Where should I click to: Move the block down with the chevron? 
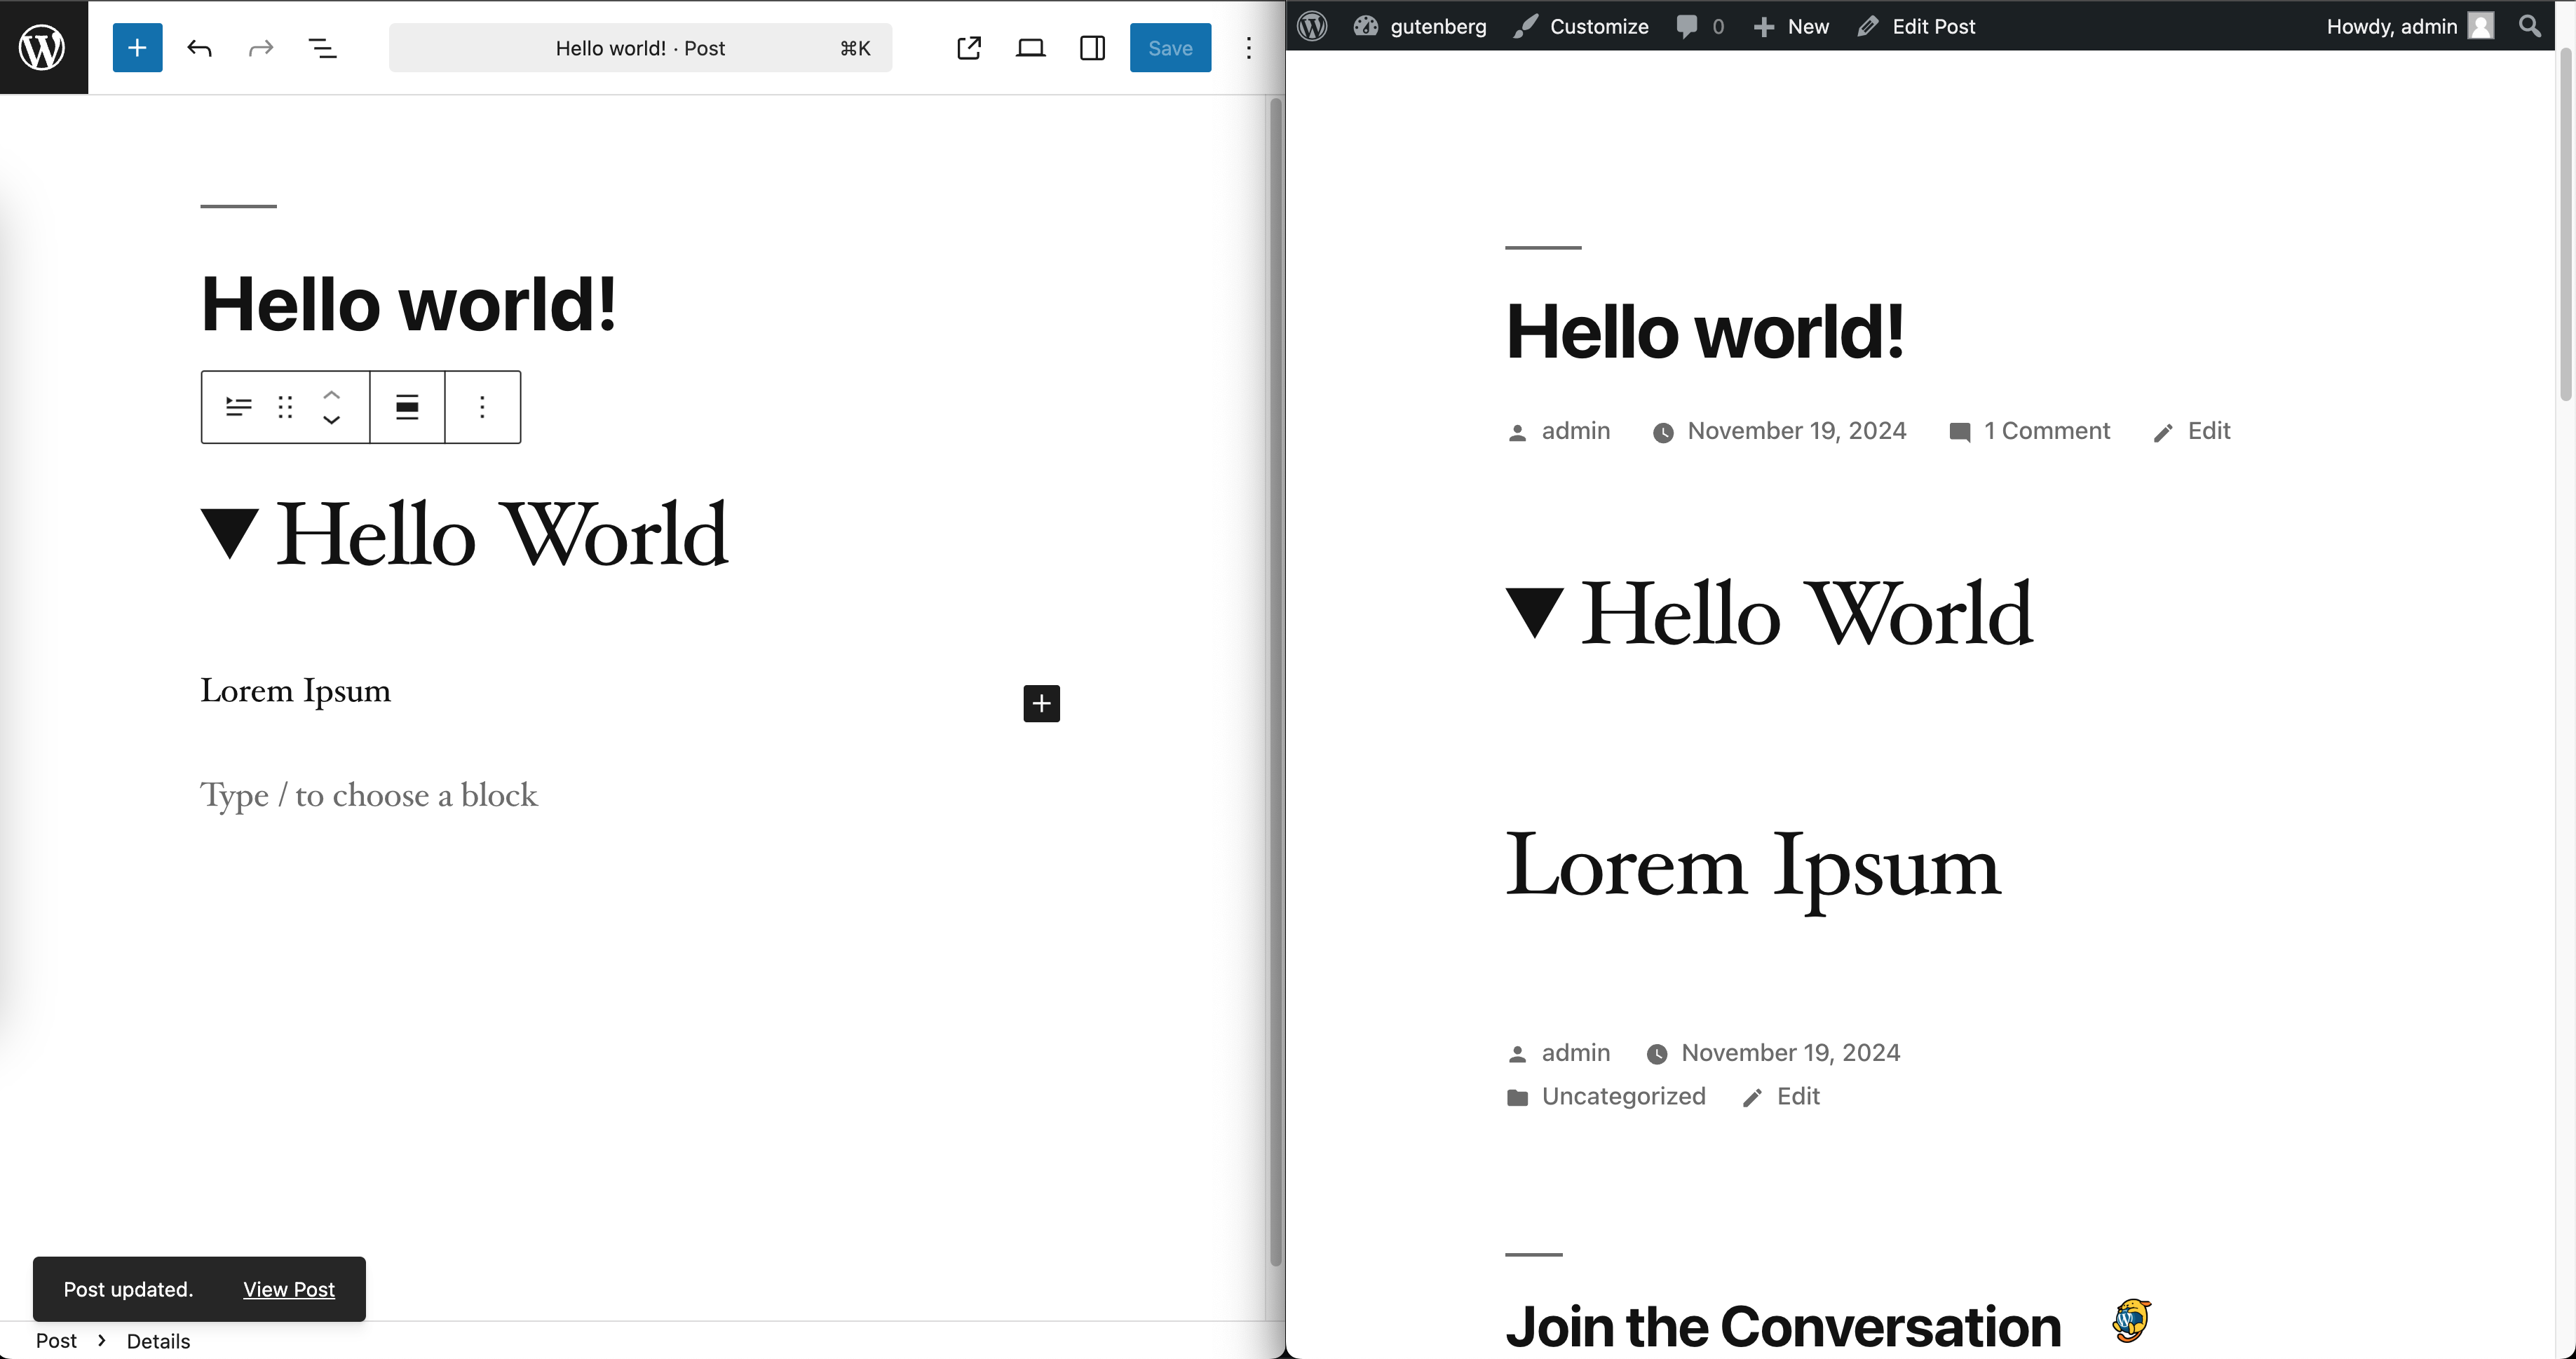(x=332, y=420)
